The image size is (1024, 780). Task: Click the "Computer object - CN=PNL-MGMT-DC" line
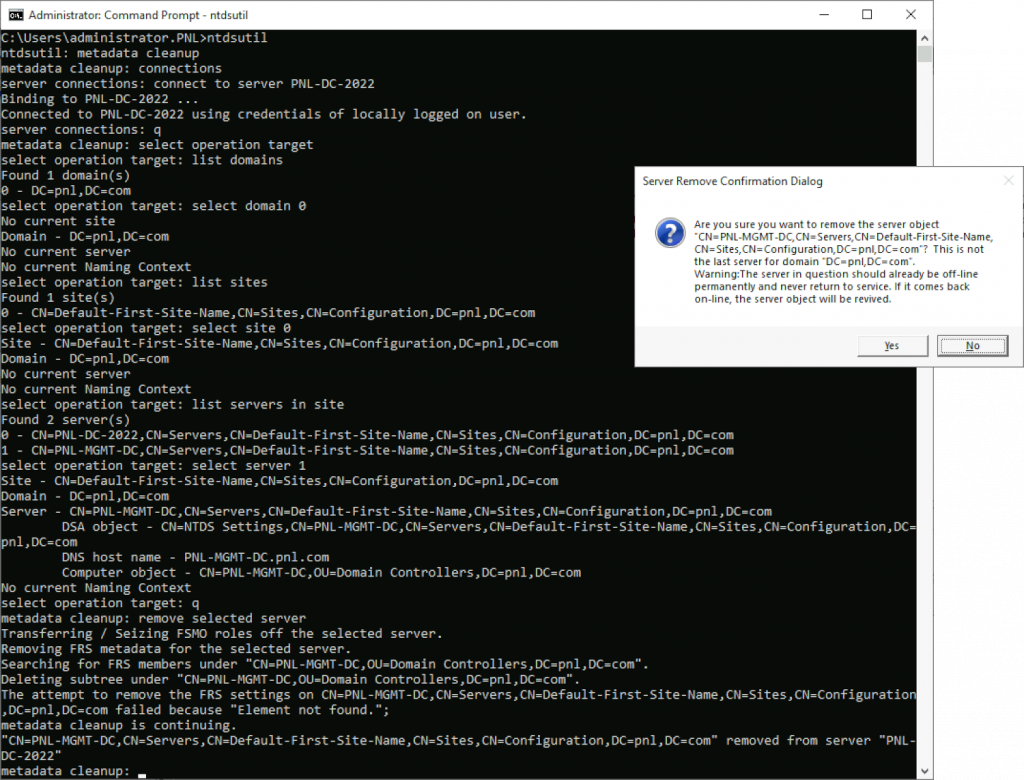[x=321, y=573]
